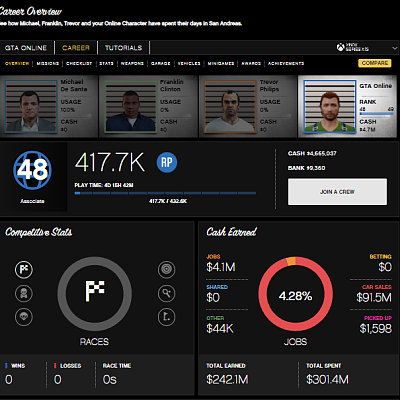
Task: Go to the GARAGE sub-menu
Action: (160, 63)
